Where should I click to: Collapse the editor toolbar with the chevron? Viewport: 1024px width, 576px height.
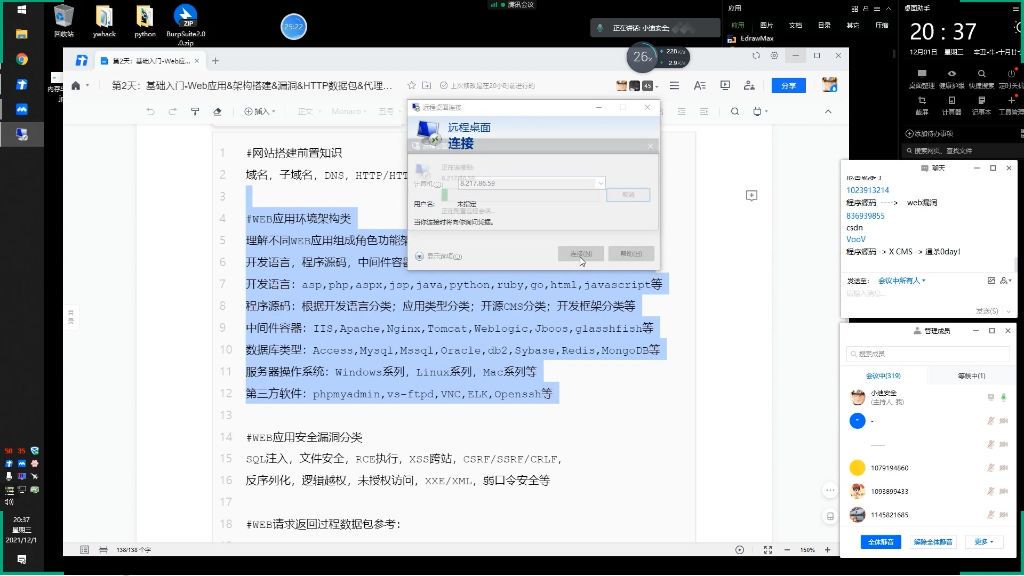coord(828,112)
